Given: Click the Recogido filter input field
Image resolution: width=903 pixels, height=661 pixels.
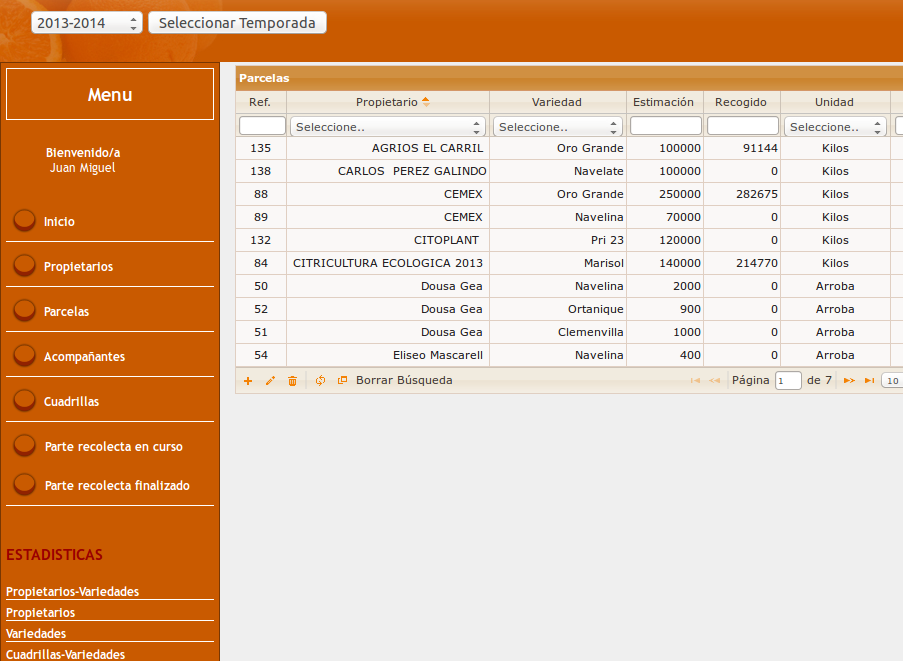Looking at the screenshot, I should (743, 126).
